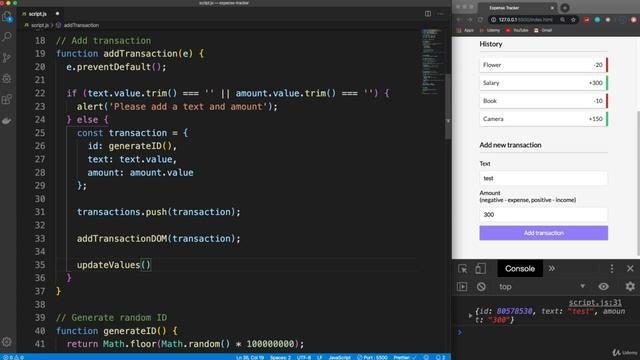Click the Flower -20 history item
640x360 pixels.
tap(544, 65)
